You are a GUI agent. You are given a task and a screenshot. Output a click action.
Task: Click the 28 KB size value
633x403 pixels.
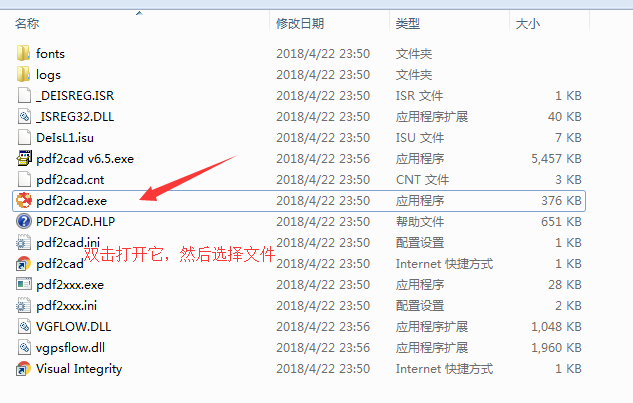[565, 285]
